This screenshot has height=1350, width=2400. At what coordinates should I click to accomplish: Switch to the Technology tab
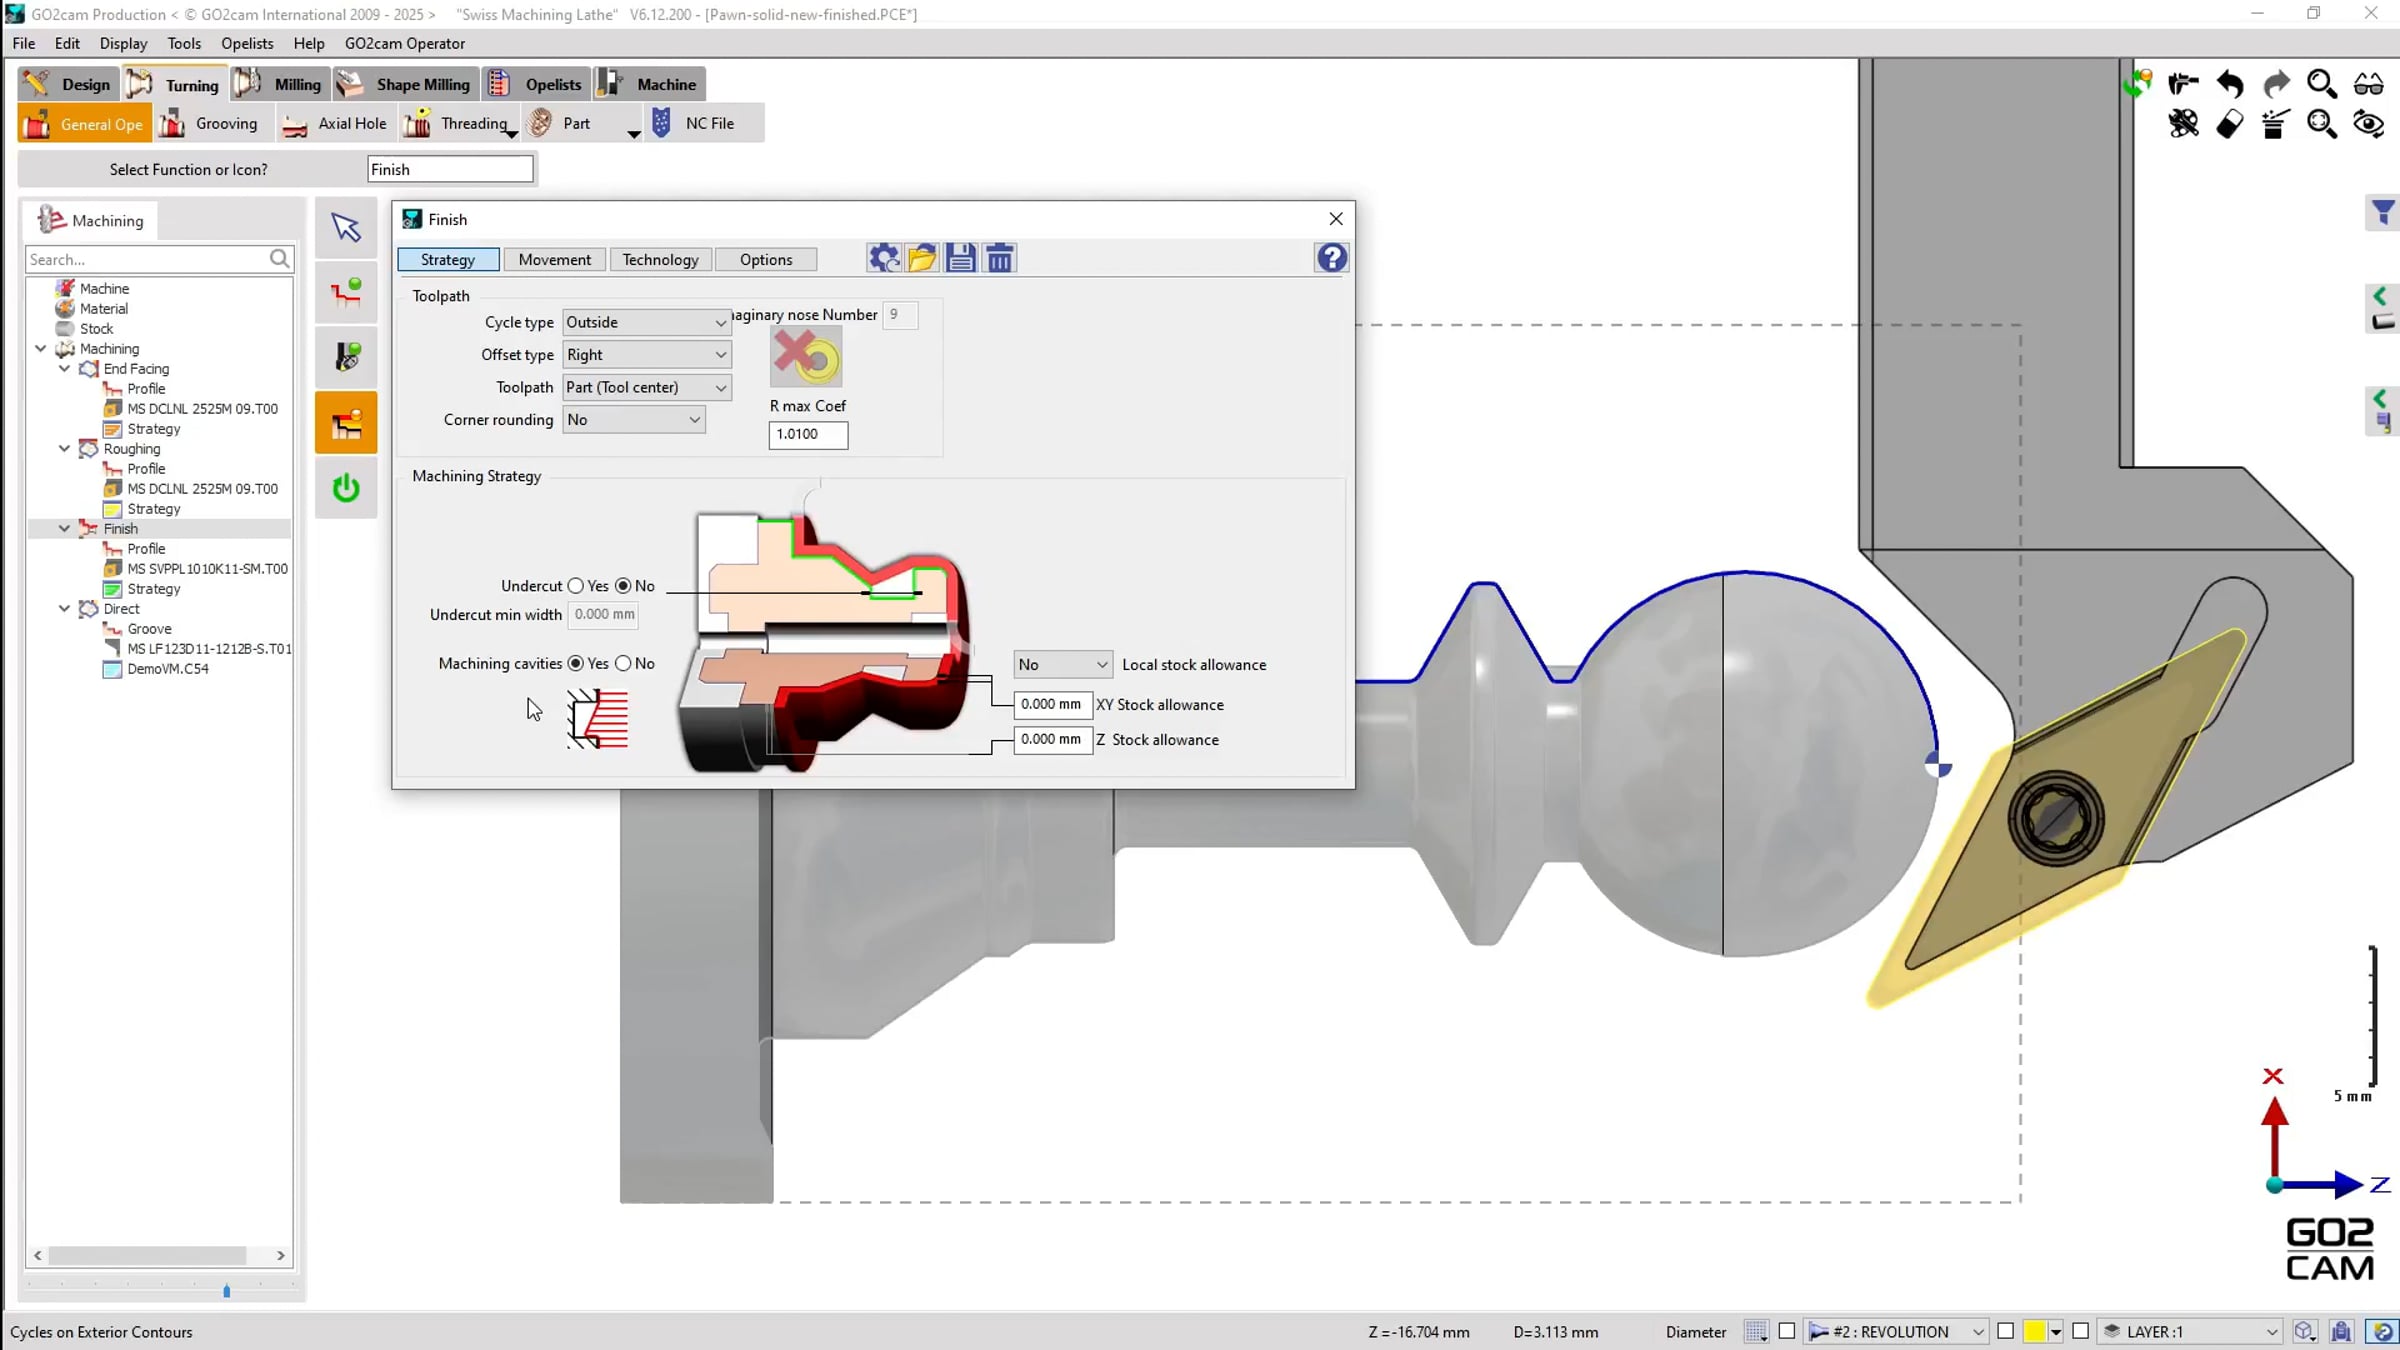click(660, 260)
